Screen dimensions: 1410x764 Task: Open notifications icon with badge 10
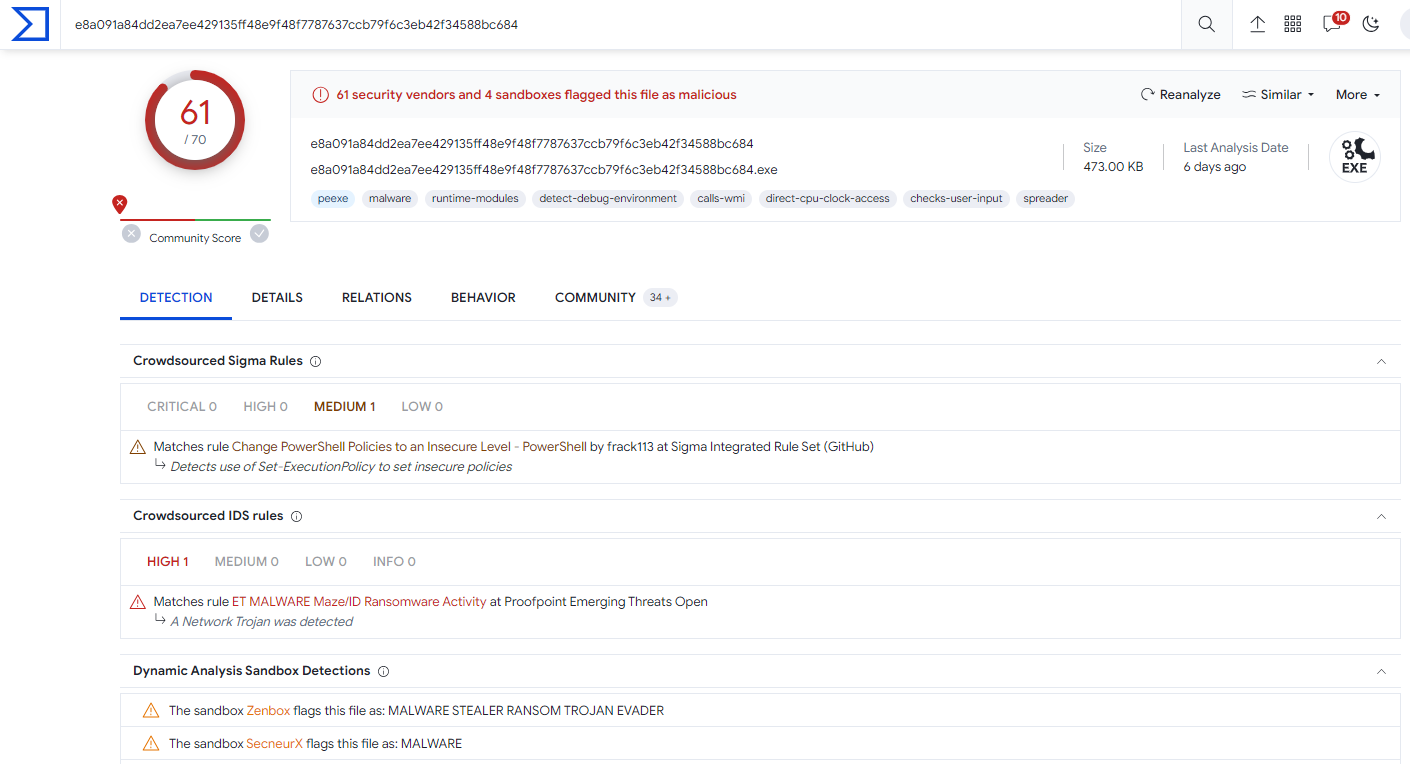[x=1334, y=22]
